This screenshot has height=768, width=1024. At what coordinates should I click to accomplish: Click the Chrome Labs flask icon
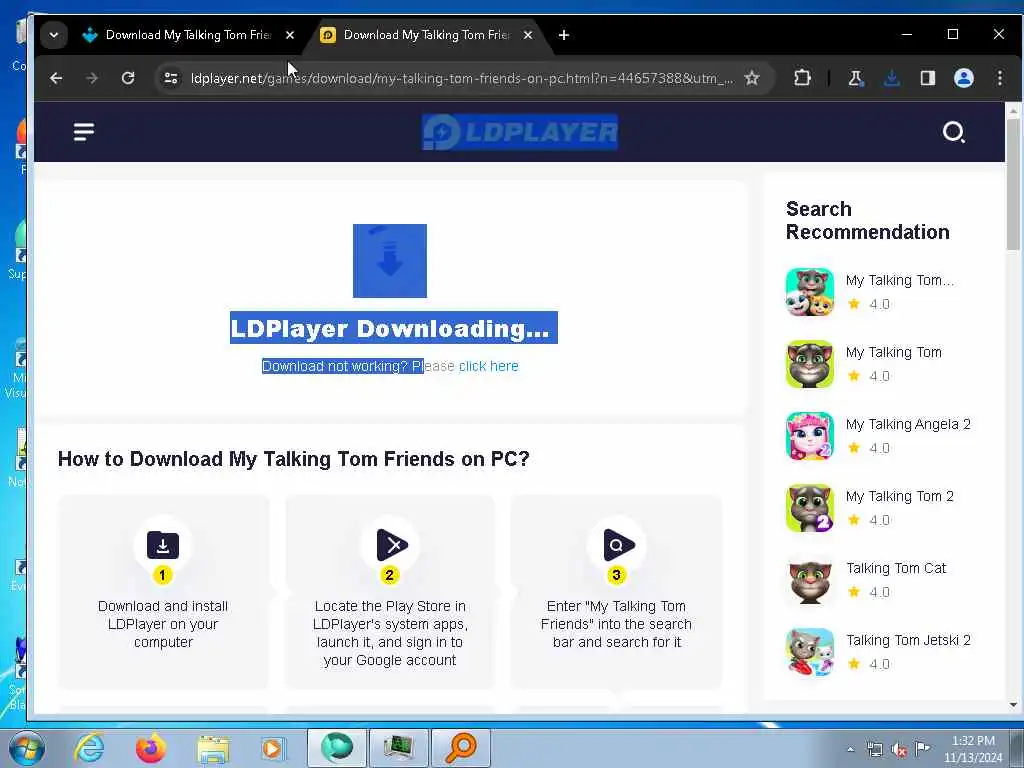point(855,78)
